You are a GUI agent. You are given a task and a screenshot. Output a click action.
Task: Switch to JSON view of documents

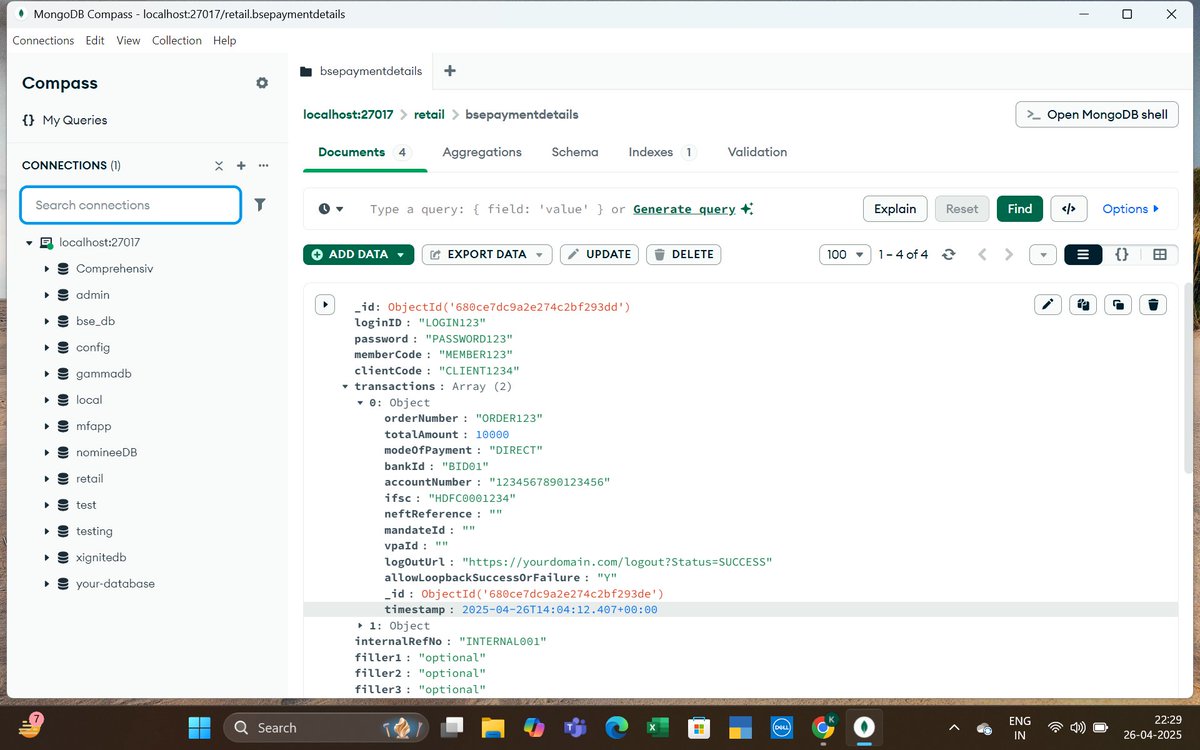1122,255
